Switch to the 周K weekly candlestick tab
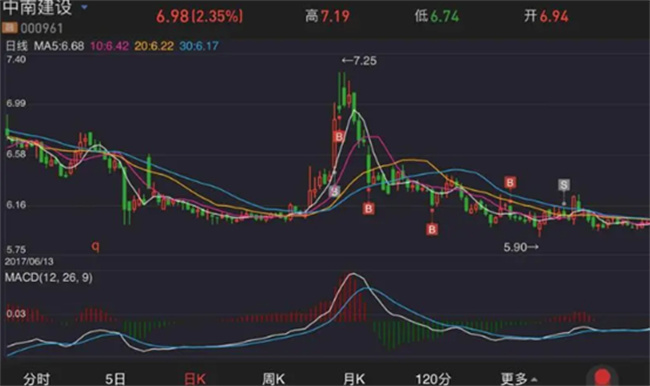Screen dimensions: 650x386 274,379
